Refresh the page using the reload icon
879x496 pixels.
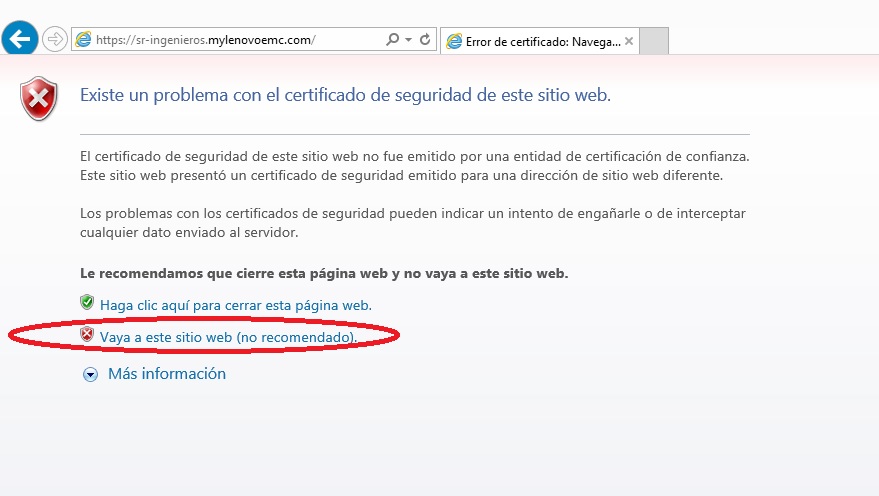pyautogui.click(x=425, y=40)
